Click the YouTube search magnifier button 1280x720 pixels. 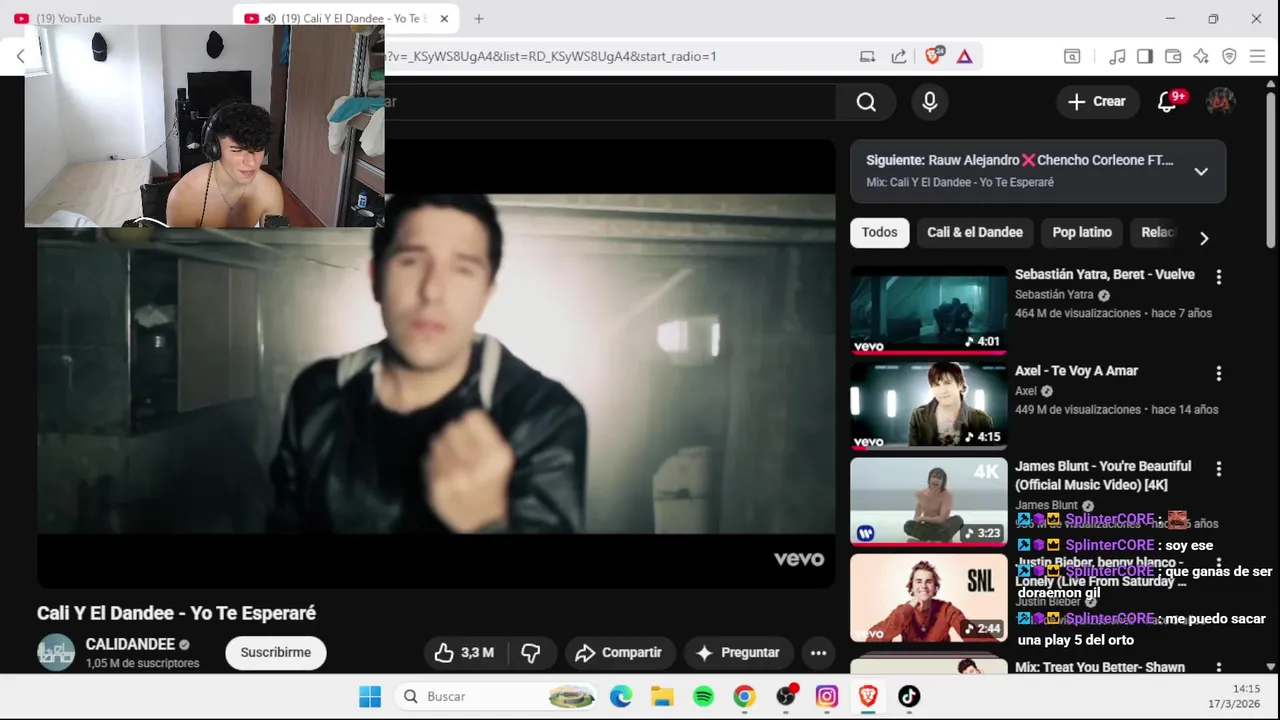click(x=866, y=102)
